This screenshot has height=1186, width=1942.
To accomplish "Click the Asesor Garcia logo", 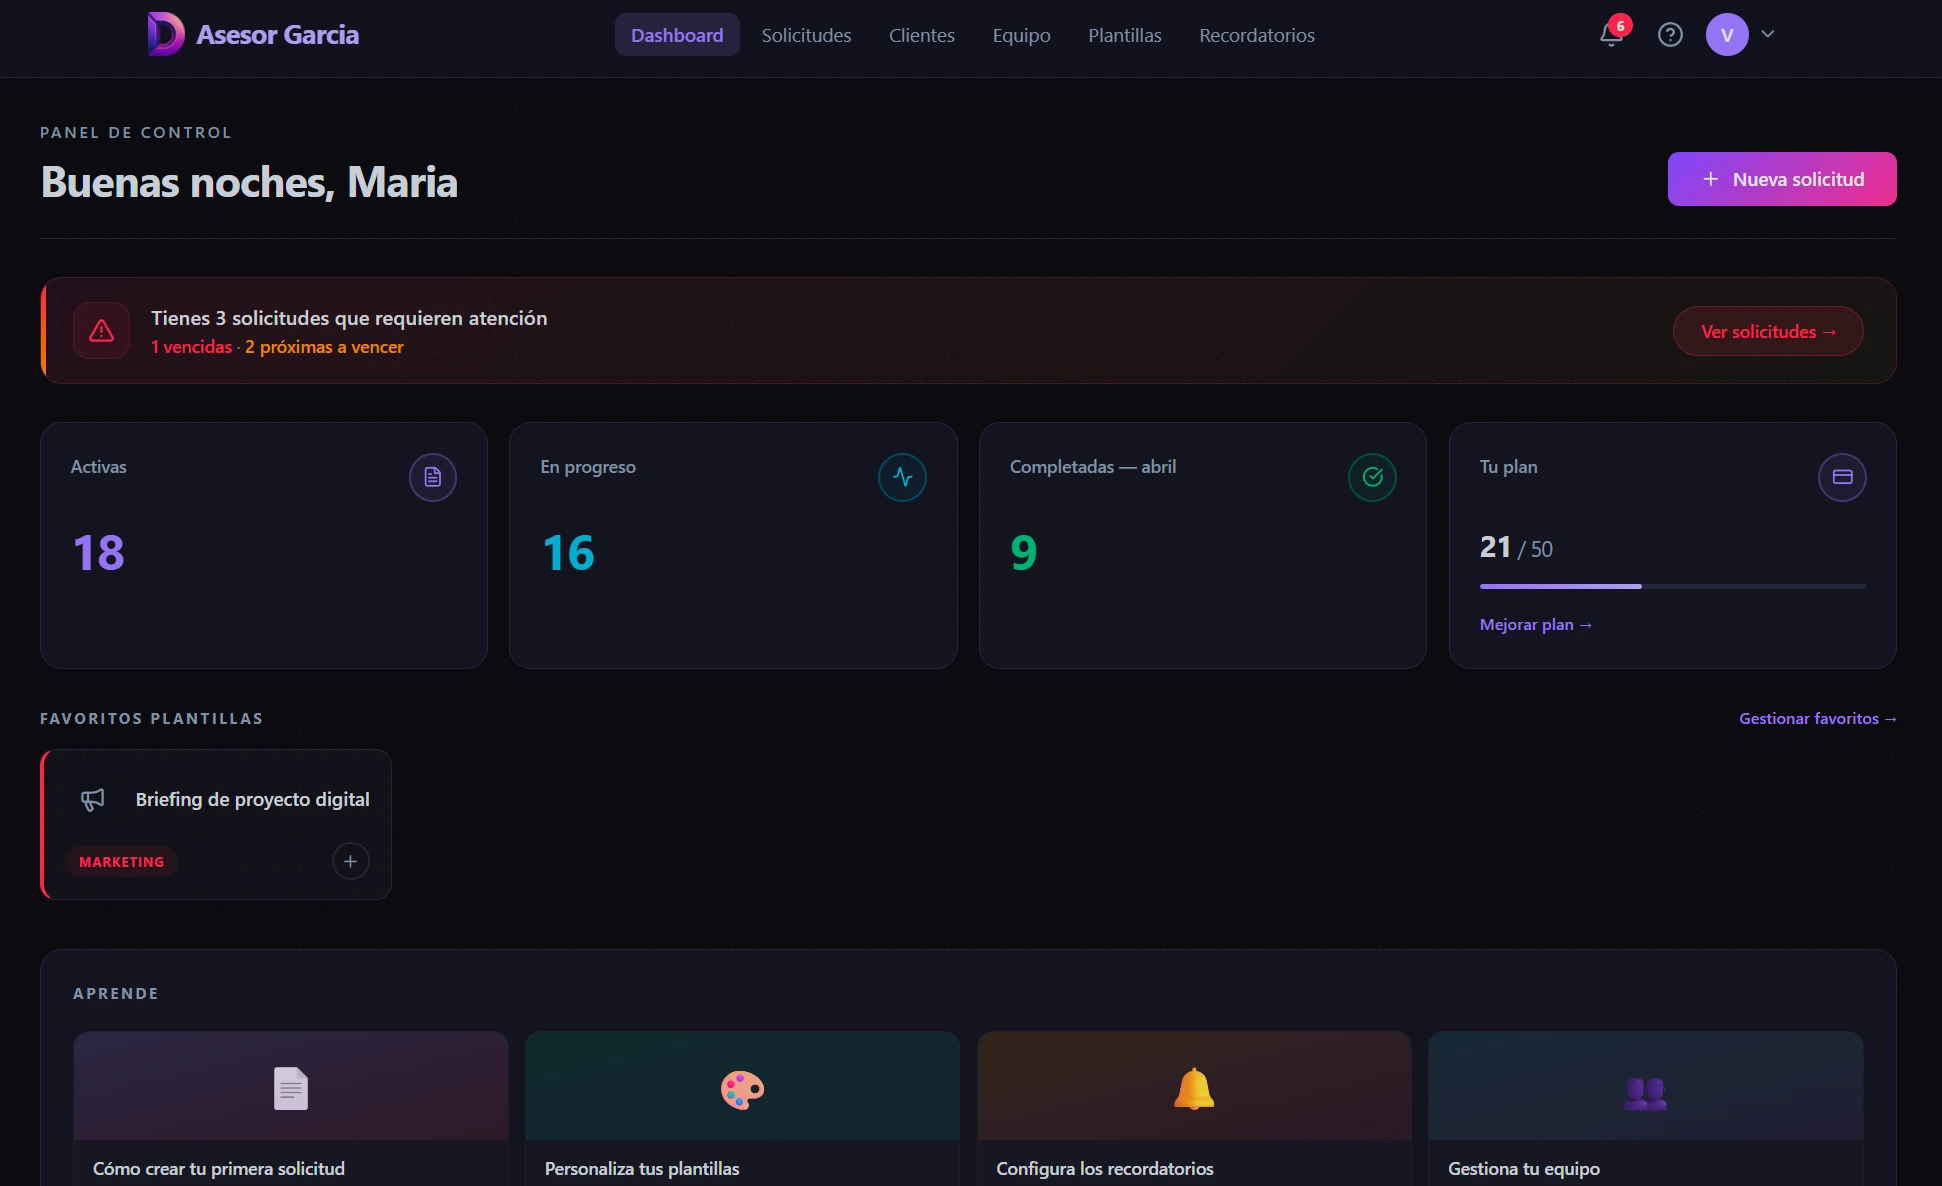I will point(252,33).
